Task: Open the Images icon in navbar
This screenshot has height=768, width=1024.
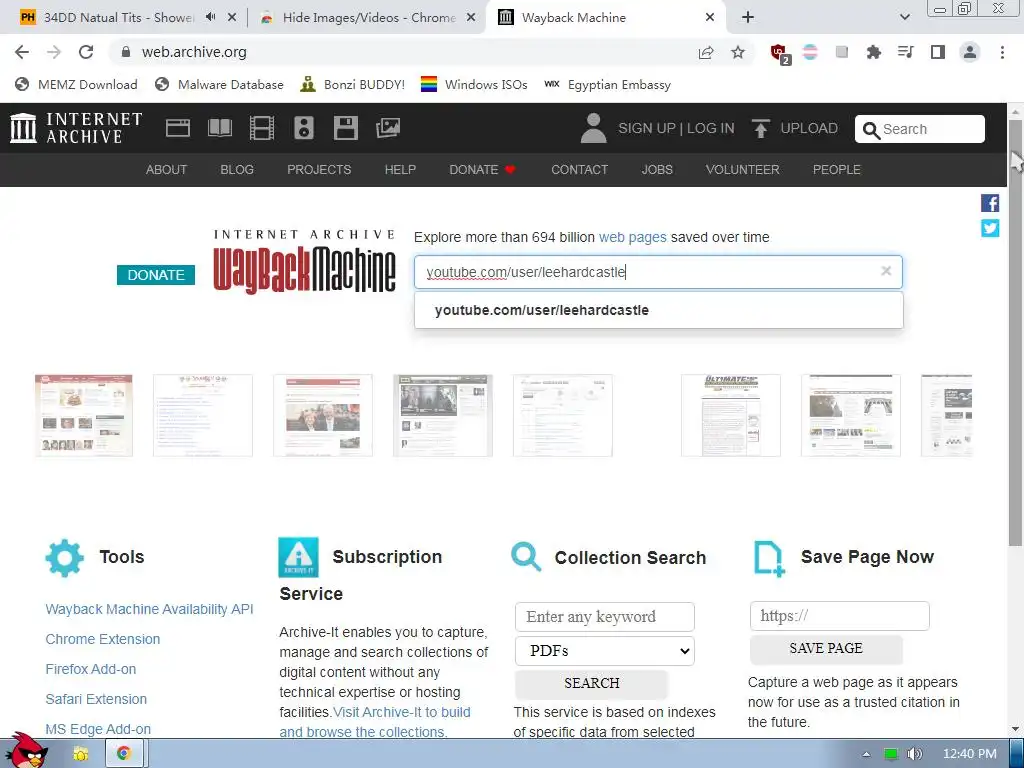Action: [x=388, y=128]
